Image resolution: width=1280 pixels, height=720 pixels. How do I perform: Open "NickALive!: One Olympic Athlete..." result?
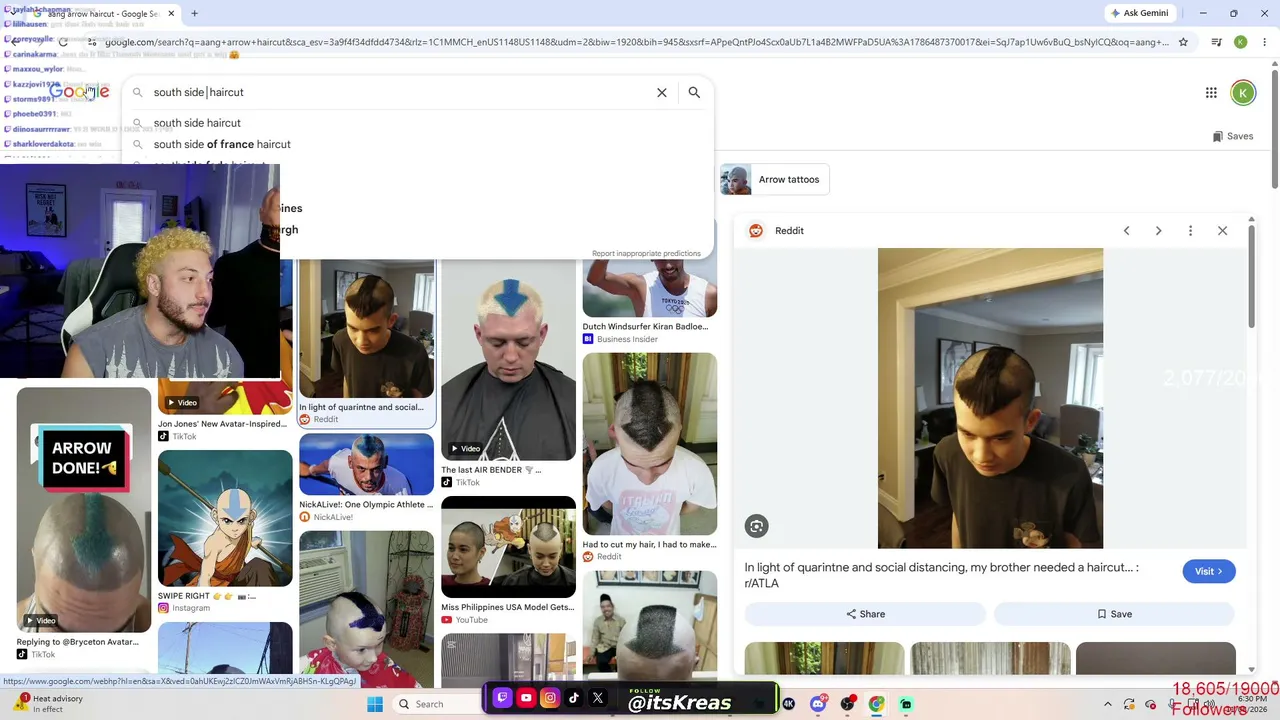(366, 505)
